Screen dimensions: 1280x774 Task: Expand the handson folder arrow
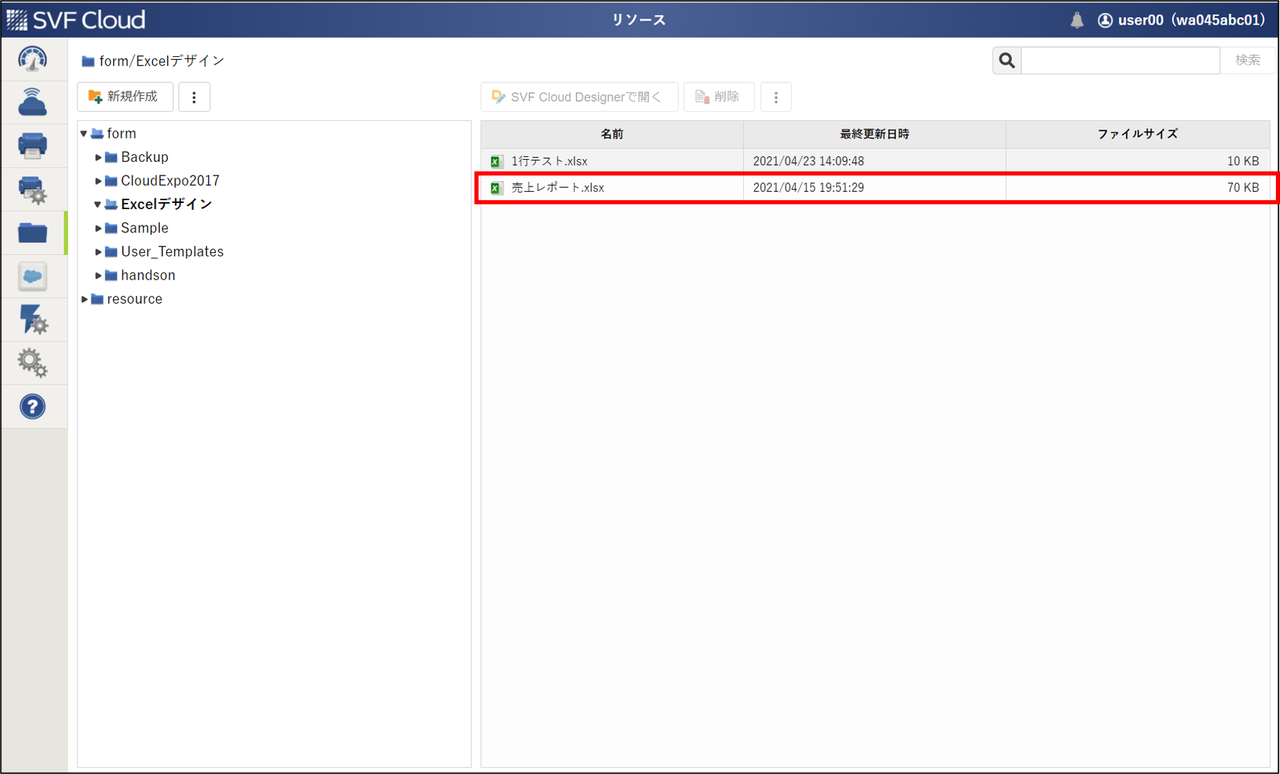pyautogui.click(x=98, y=275)
